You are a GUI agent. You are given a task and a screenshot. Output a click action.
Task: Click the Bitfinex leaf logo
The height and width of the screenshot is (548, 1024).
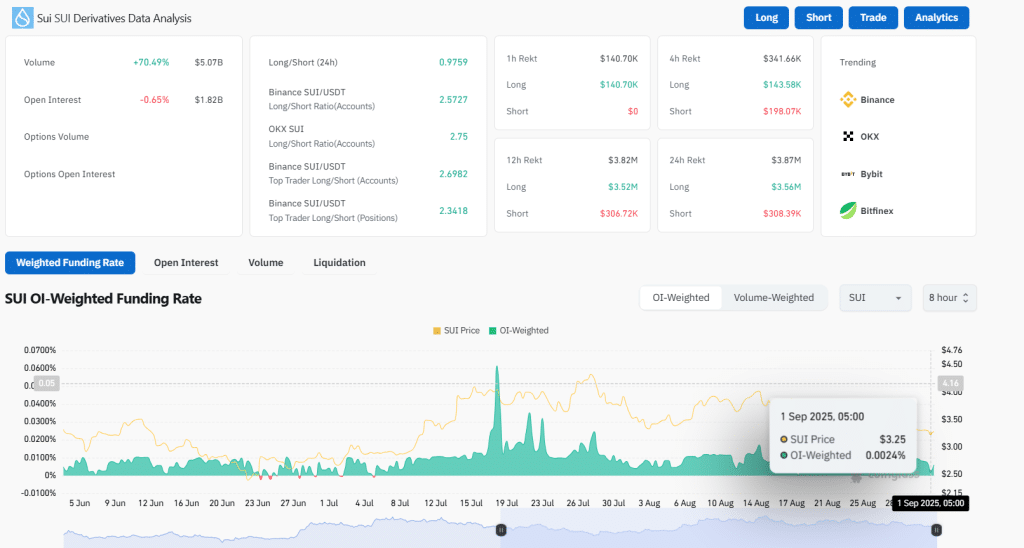click(848, 211)
